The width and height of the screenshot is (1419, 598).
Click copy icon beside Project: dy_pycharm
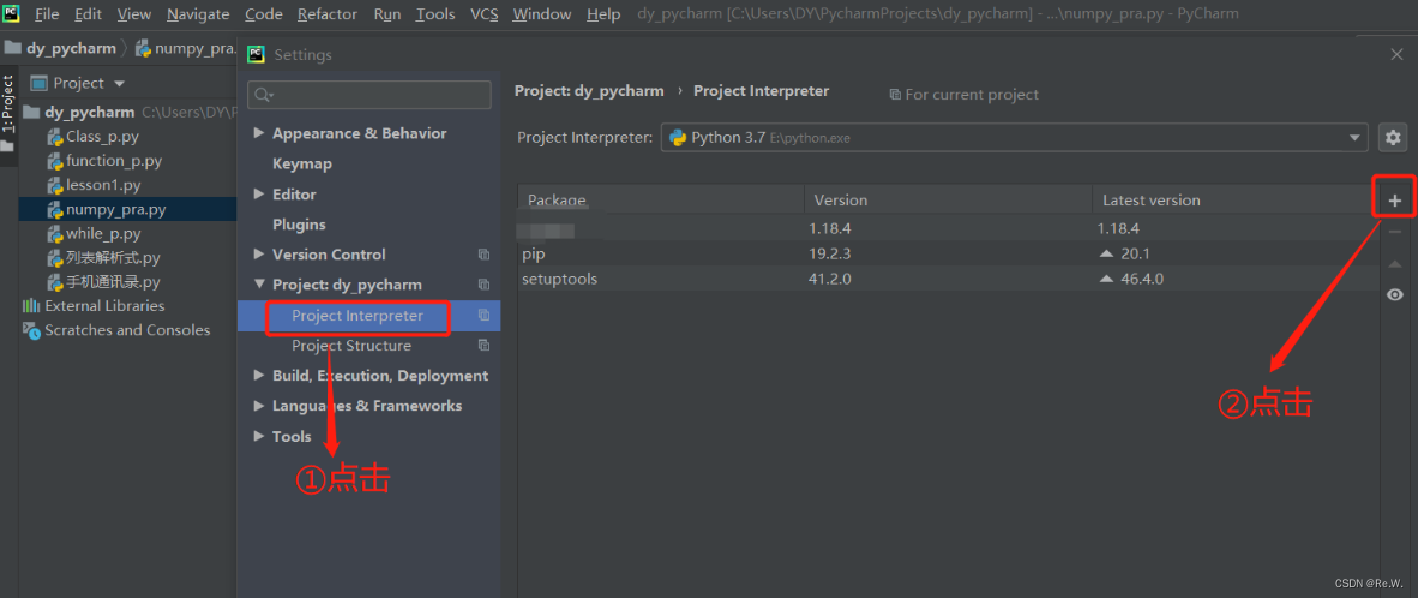click(x=484, y=285)
